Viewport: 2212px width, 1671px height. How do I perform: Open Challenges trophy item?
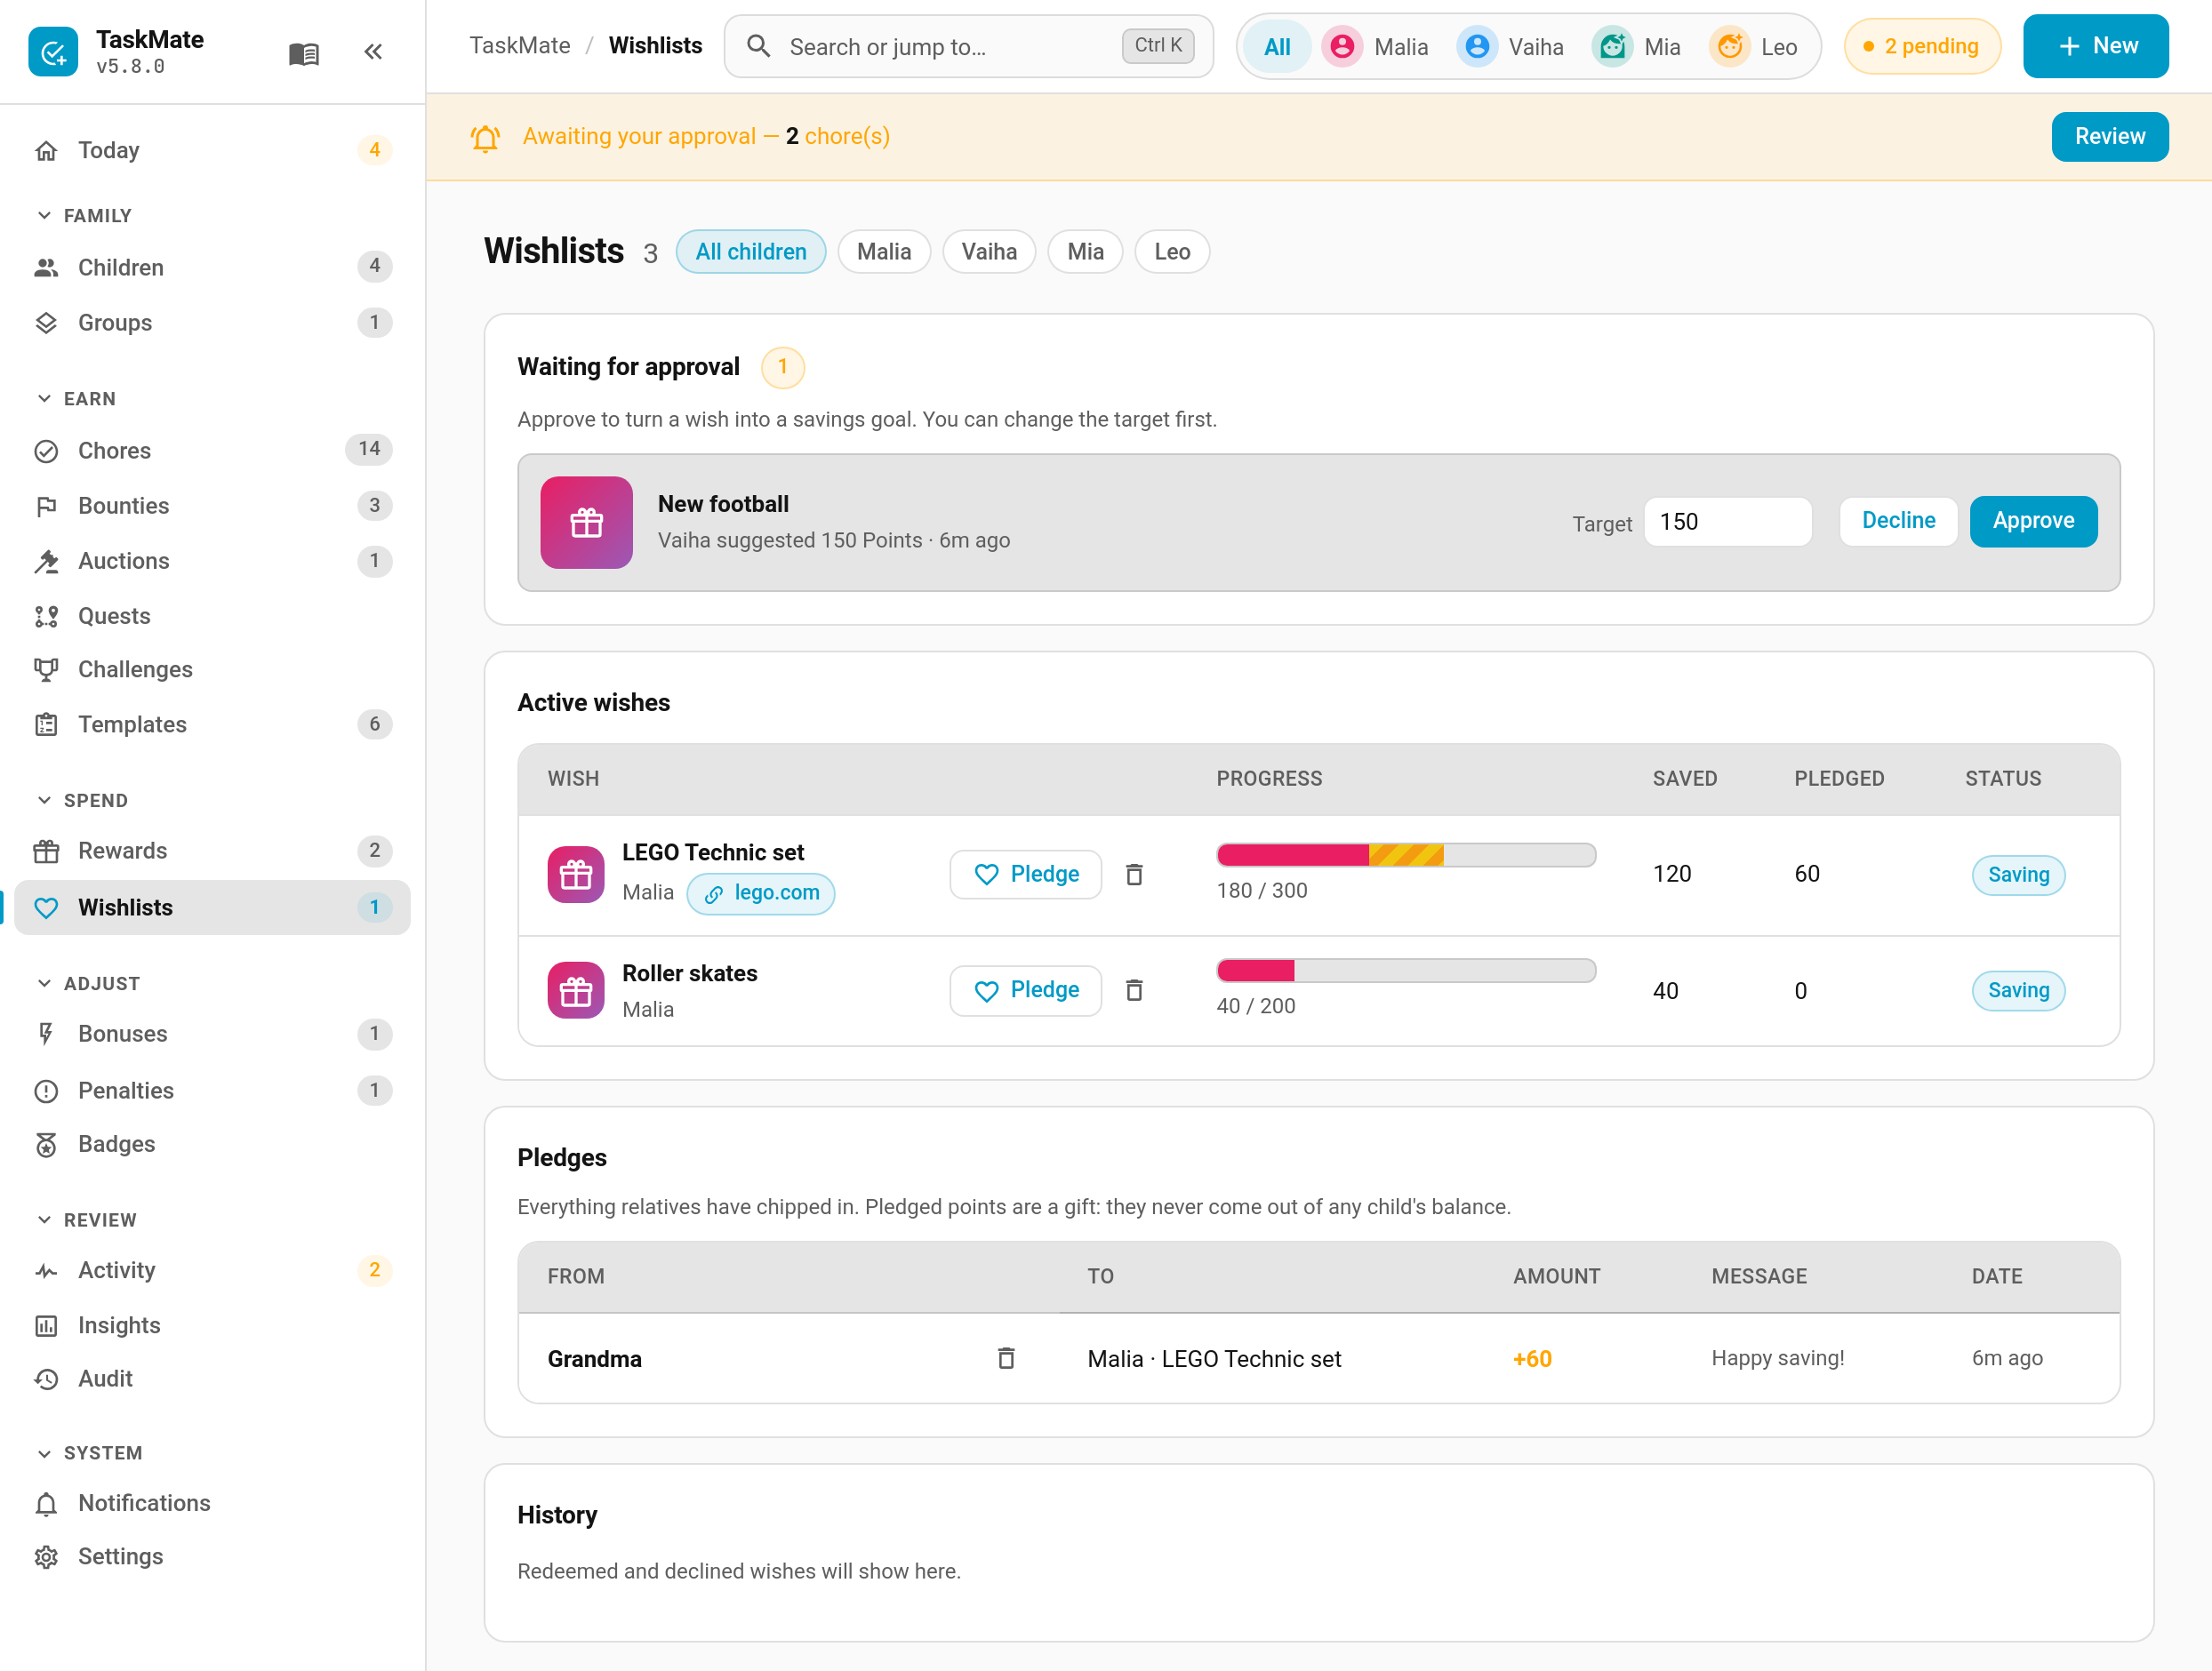[212, 670]
